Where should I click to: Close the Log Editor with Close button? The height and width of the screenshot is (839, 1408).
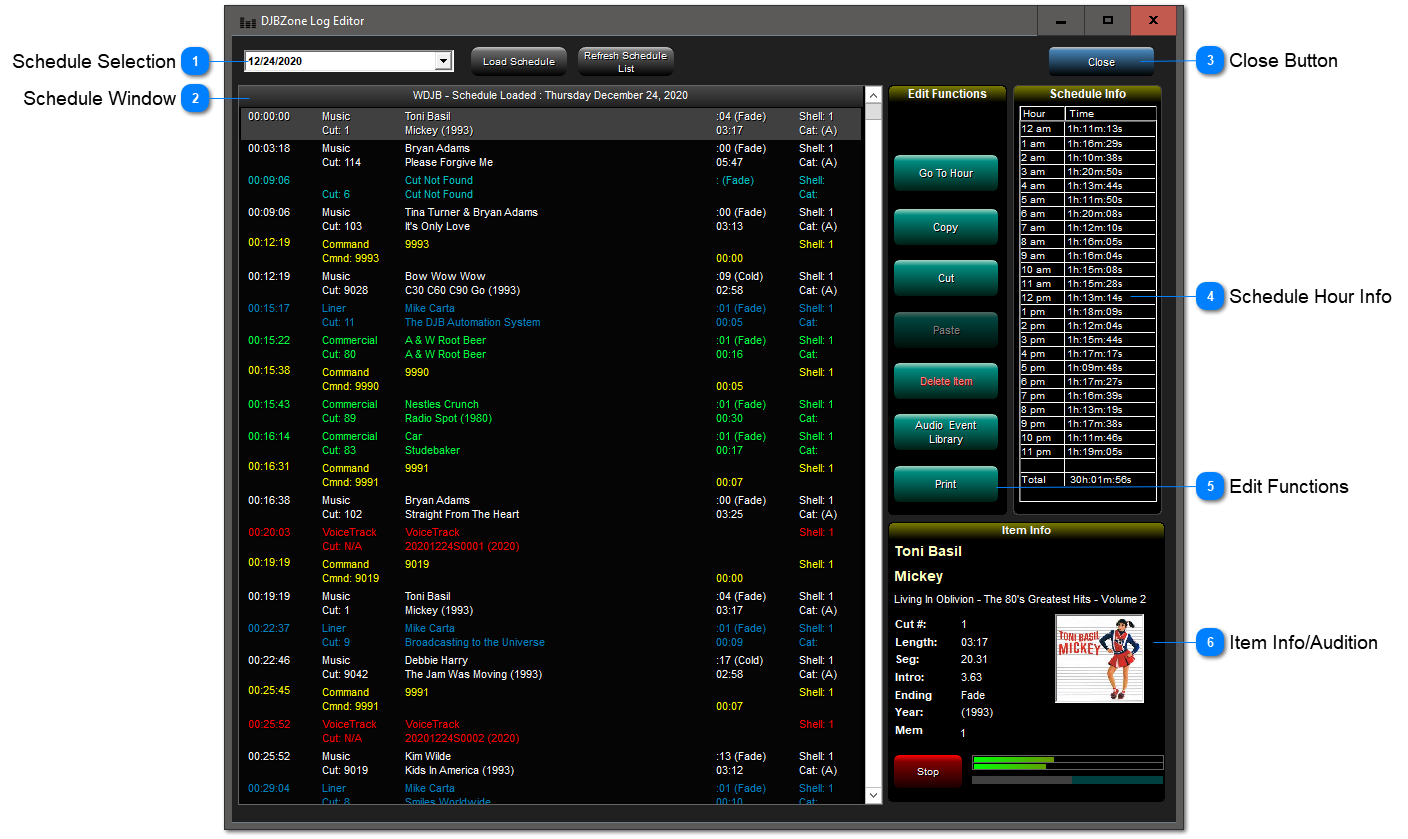click(1101, 62)
